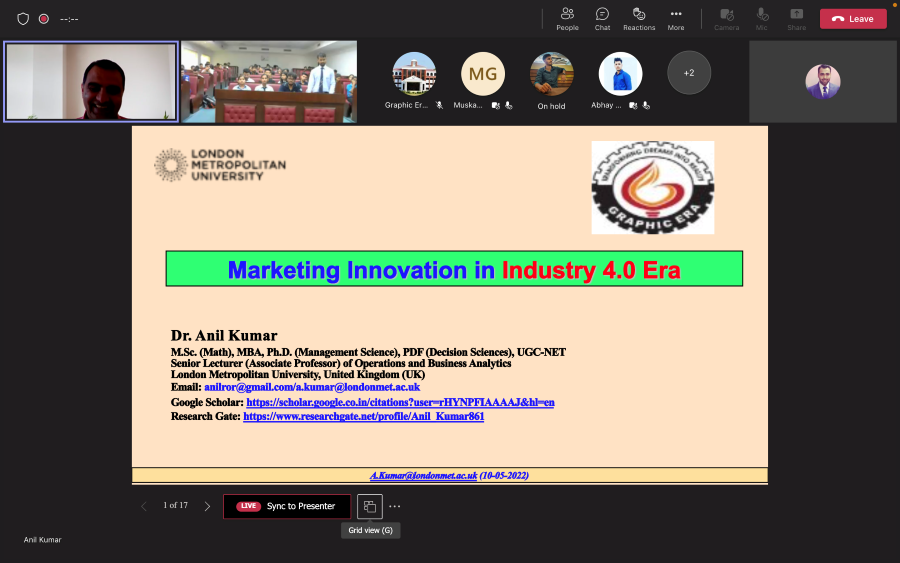Switch to slide Grid view
Image resolution: width=900 pixels, height=563 pixels.
point(370,506)
